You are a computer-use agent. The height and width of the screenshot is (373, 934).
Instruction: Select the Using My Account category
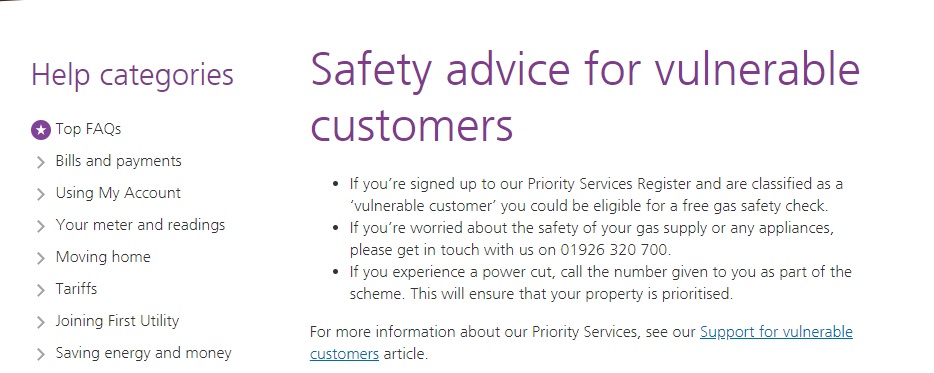118,193
